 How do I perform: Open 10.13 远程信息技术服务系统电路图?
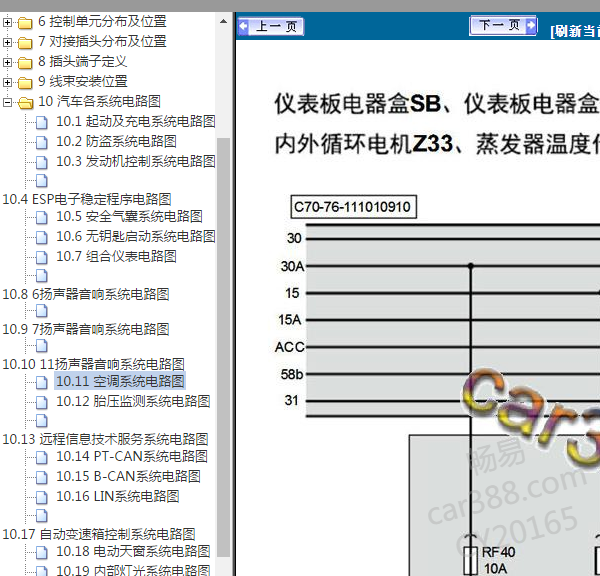[x=105, y=439]
